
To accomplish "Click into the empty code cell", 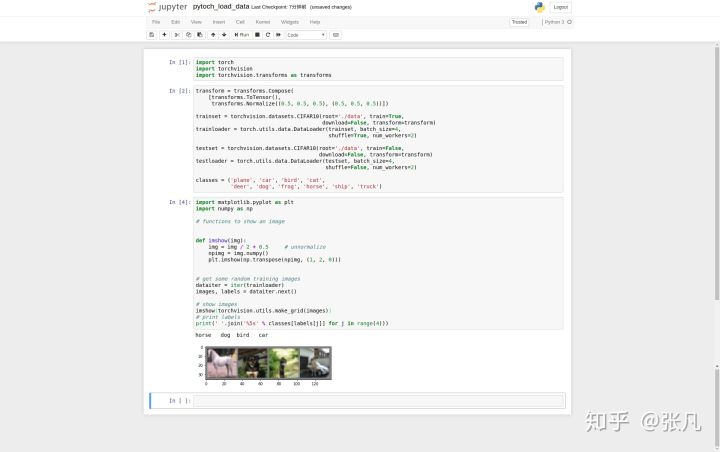I will click(x=378, y=401).
